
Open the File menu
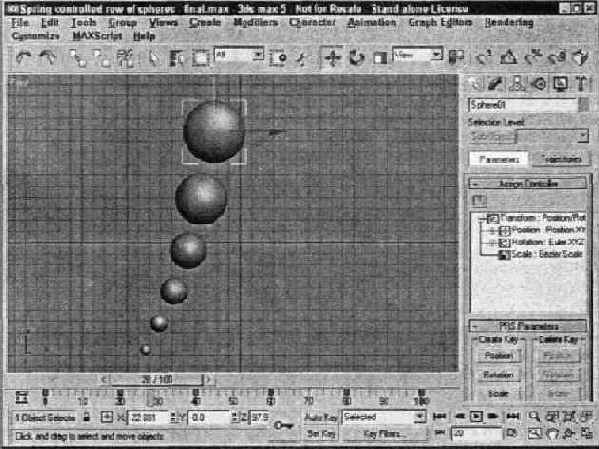click(20, 23)
